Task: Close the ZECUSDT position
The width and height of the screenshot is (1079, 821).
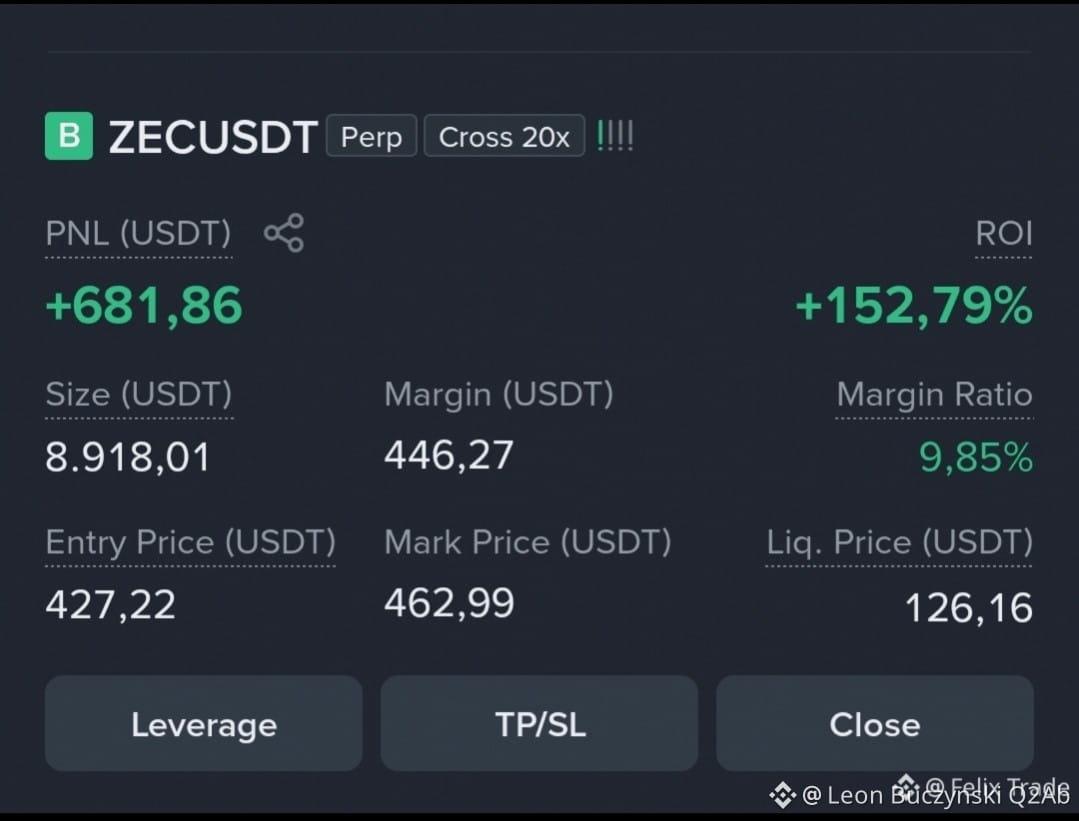Action: tap(875, 723)
